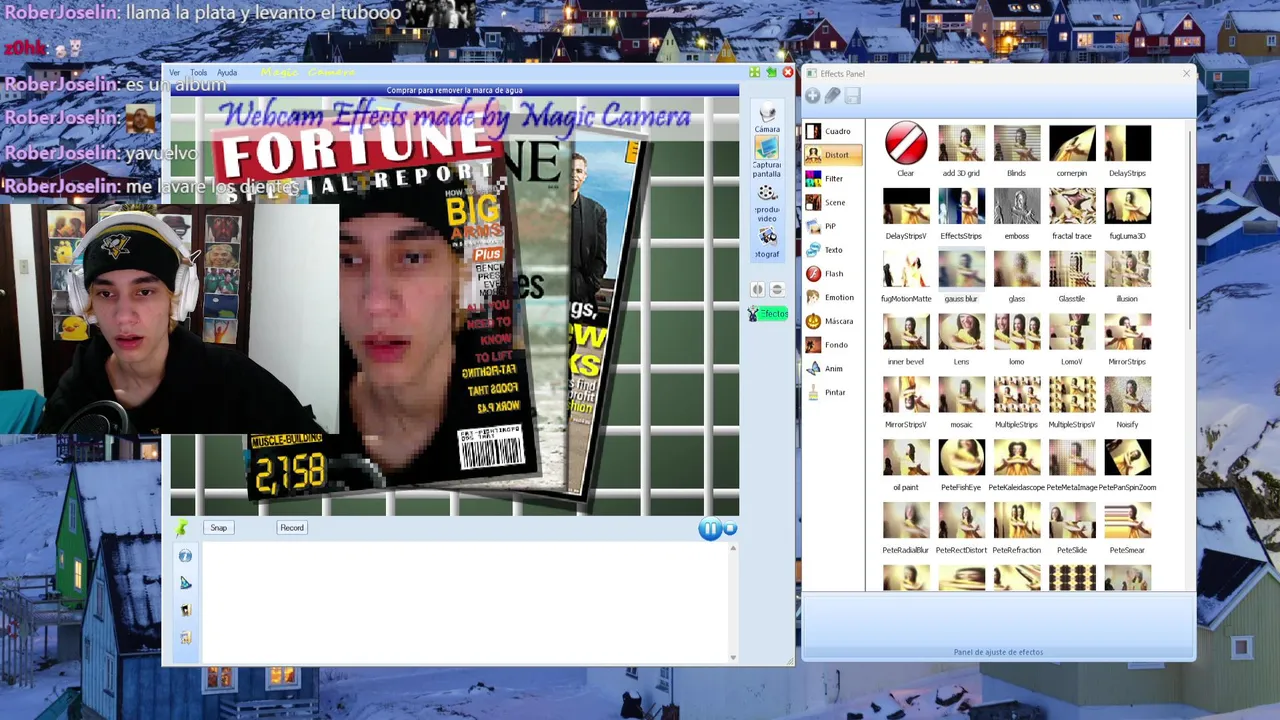Apply the PeteFishEye effect thumbnail
Viewport: 1280px width, 720px height.
click(961, 458)
